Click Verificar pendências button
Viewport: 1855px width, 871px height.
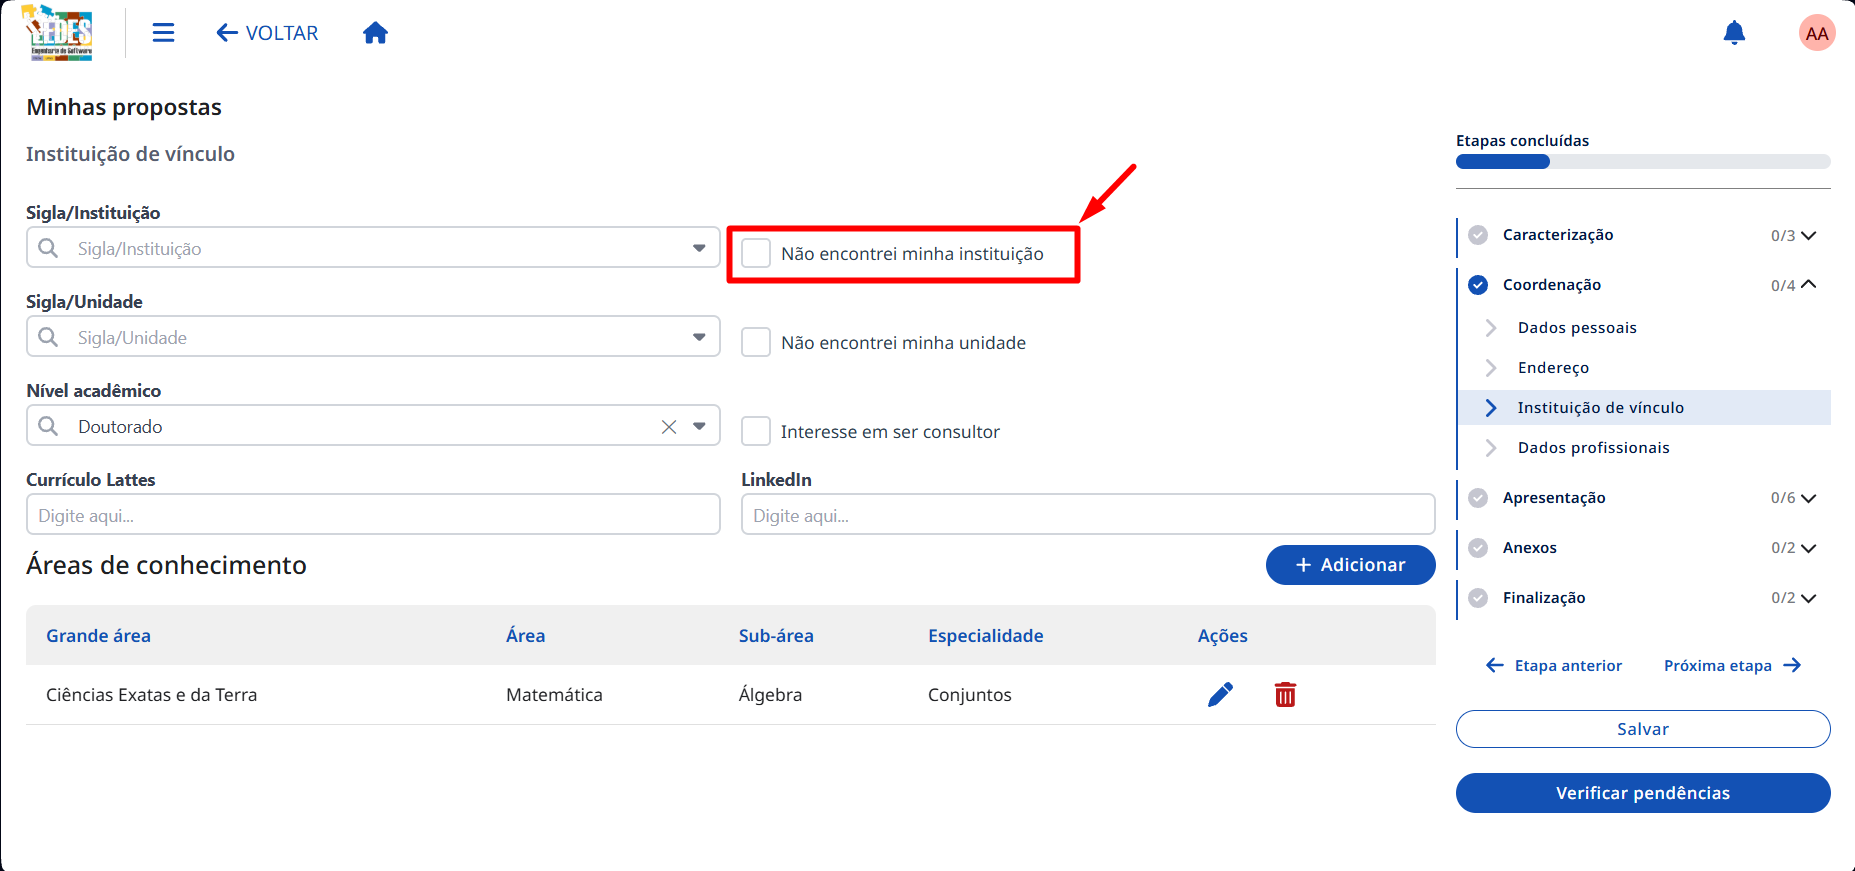1643,793
